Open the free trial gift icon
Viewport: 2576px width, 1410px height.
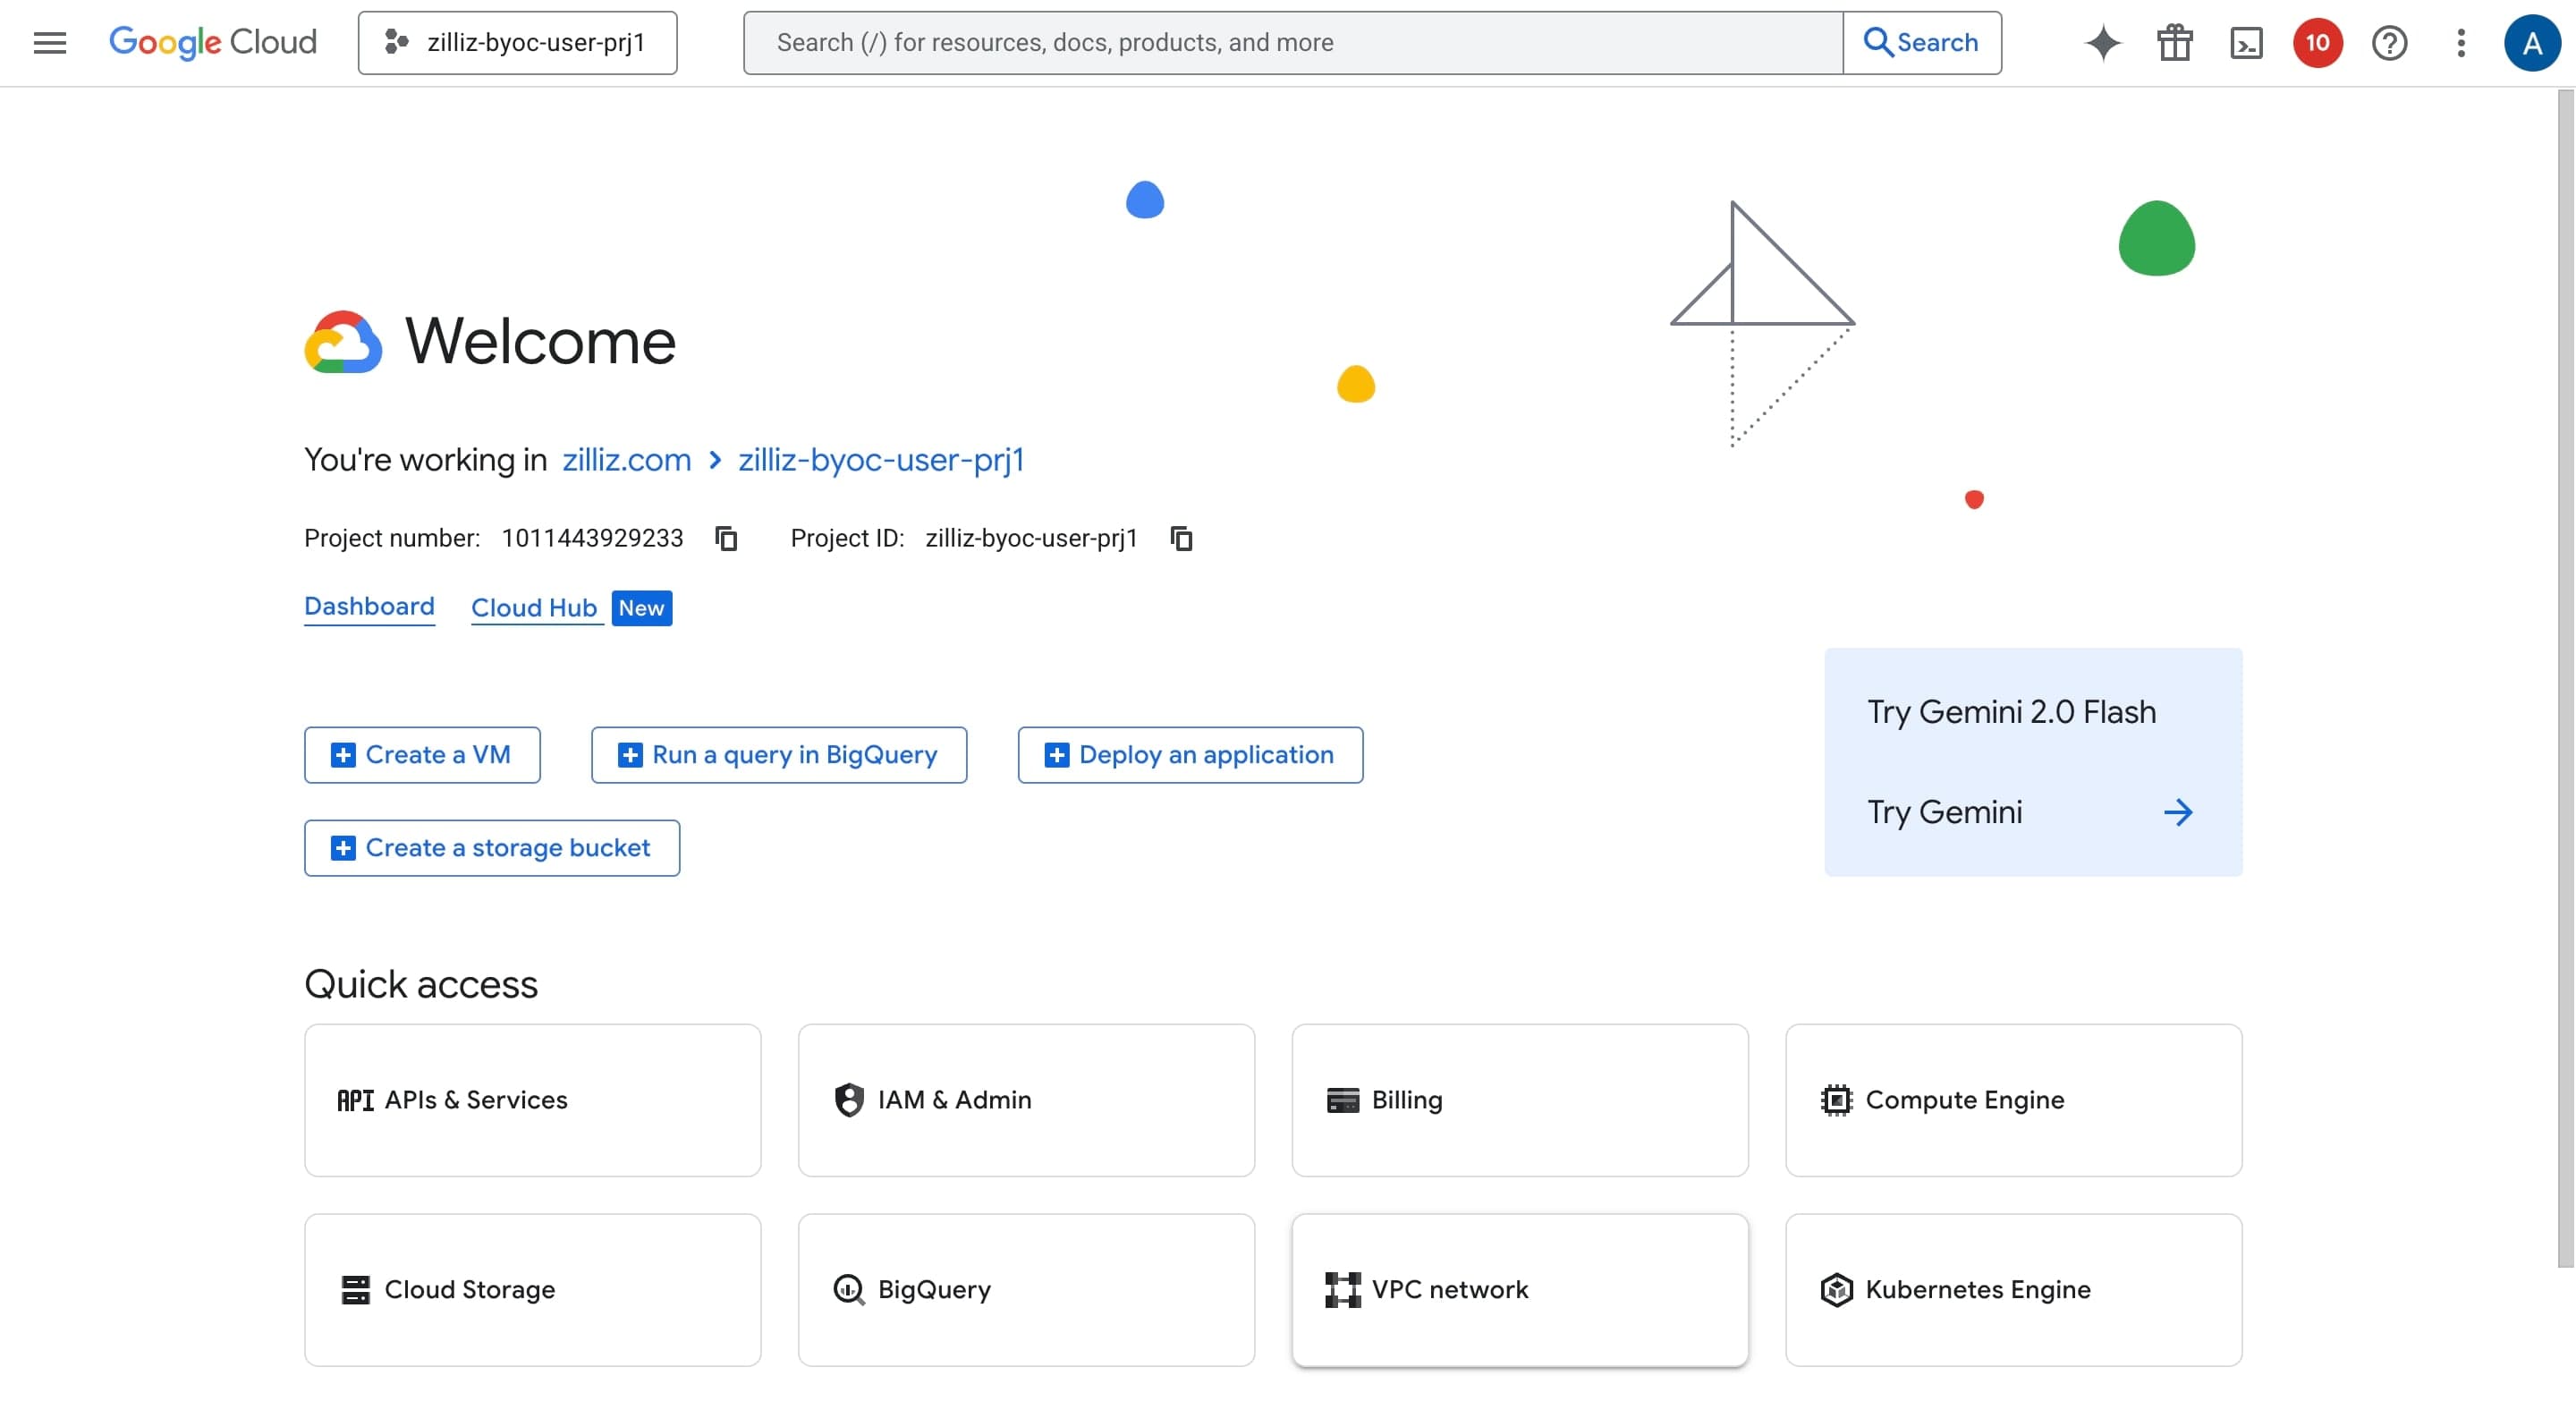pyautogui.click(x=2174, y=43)
